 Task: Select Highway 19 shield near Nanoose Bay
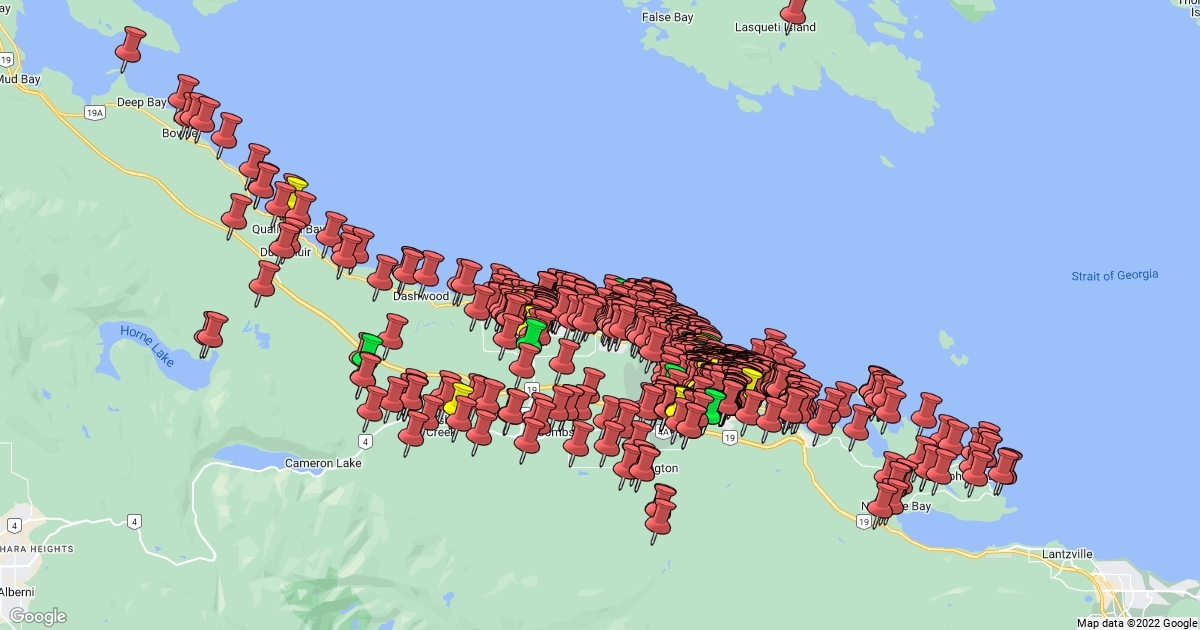pos(863,521)
